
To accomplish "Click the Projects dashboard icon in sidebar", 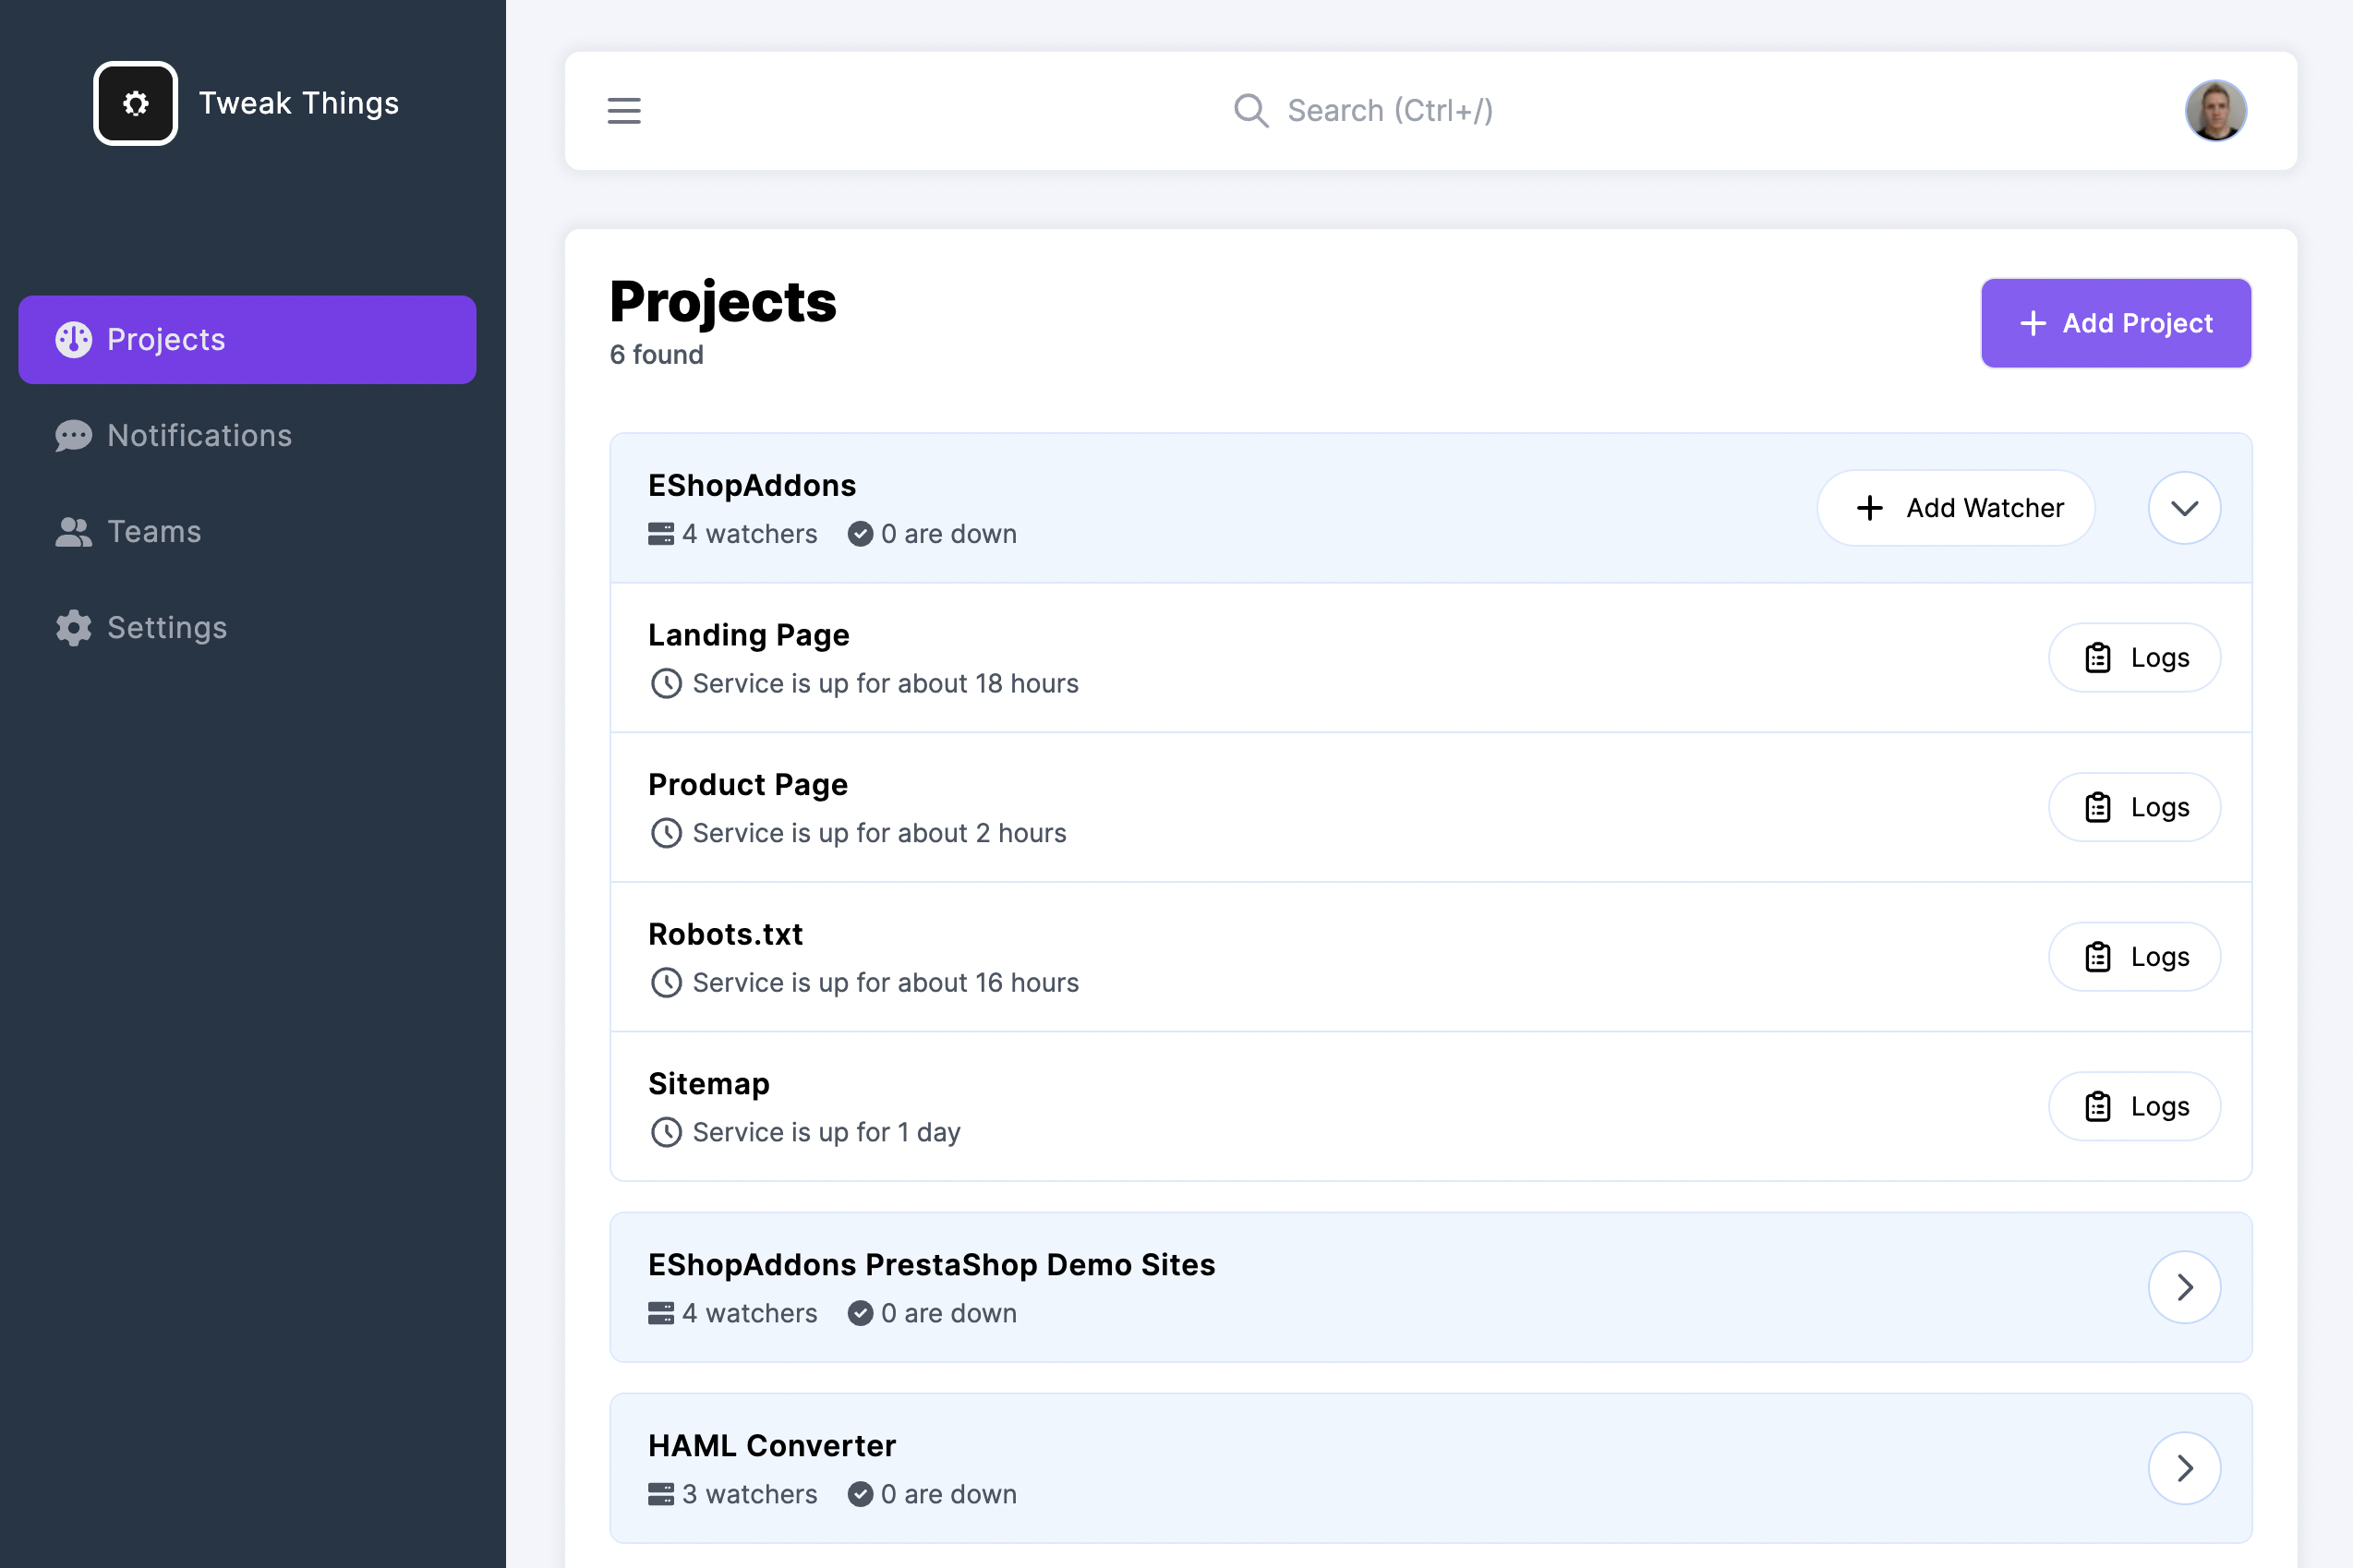I will click(x=73, y=340).
